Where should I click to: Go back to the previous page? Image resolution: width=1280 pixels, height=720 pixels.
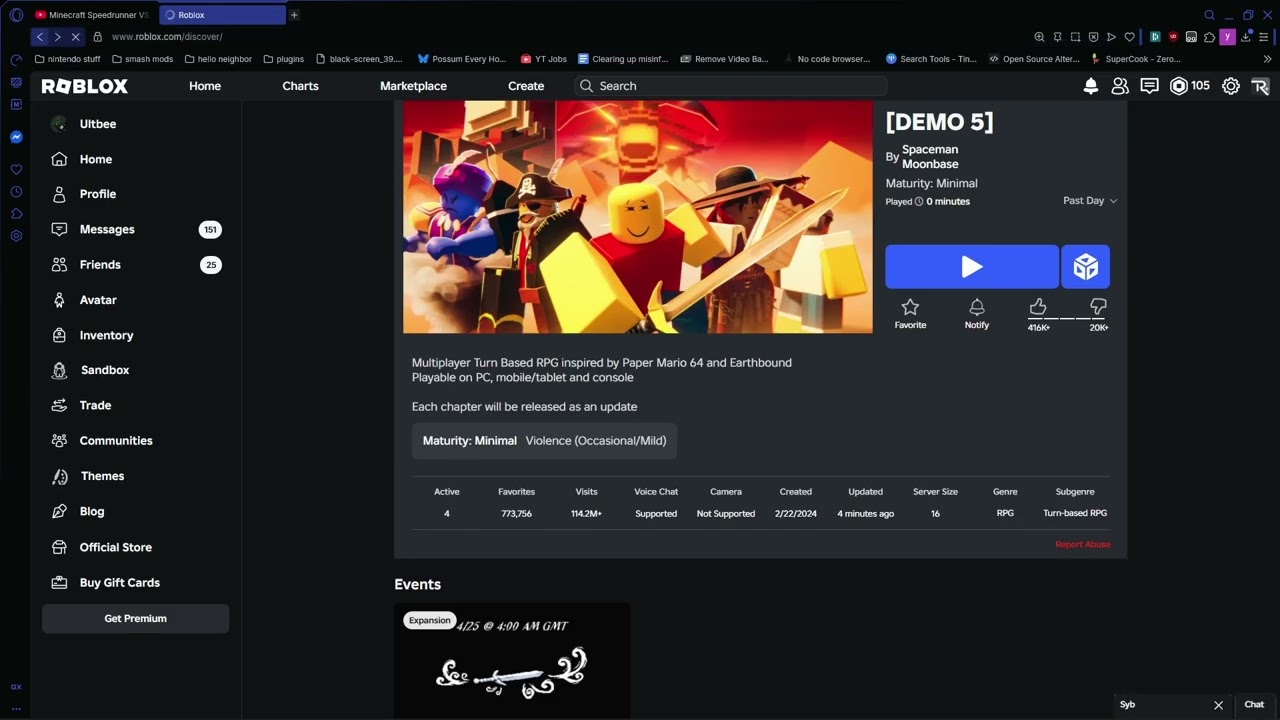(39, 37)
